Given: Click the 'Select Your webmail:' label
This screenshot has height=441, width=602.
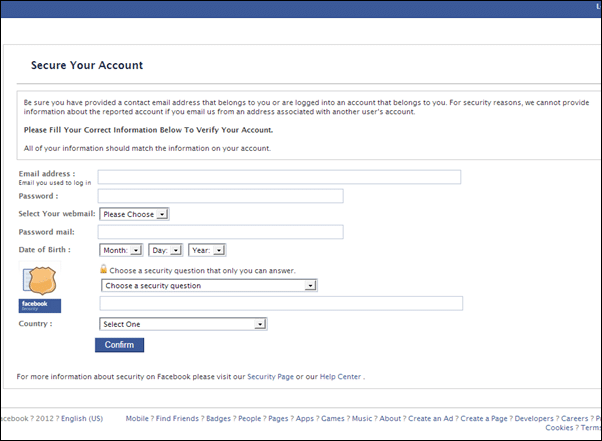Looking at the screenshot, I should point(57,213).
